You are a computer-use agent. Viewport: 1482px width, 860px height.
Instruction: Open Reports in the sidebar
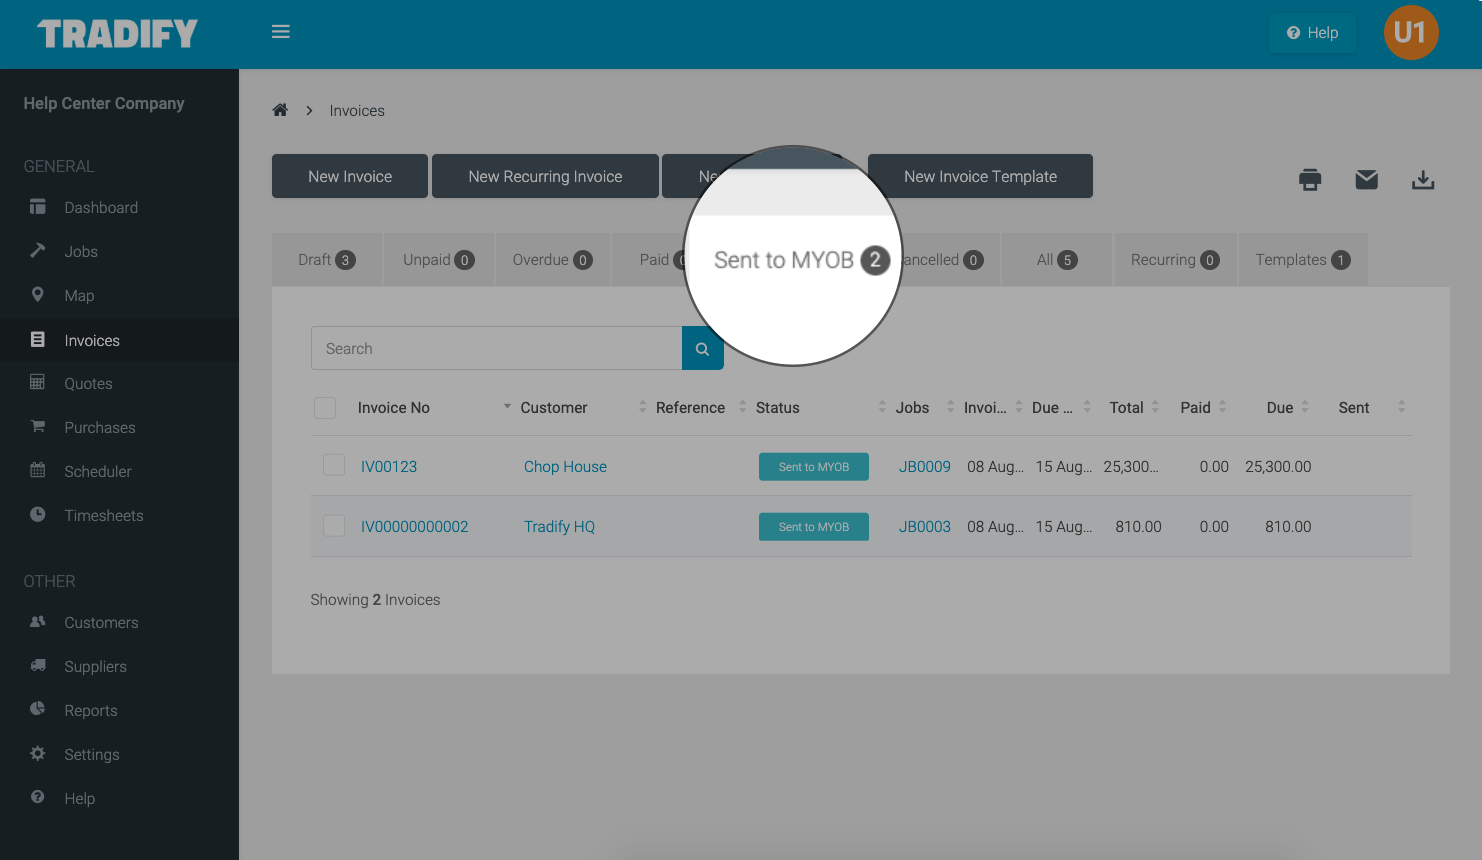pos(91,711)
